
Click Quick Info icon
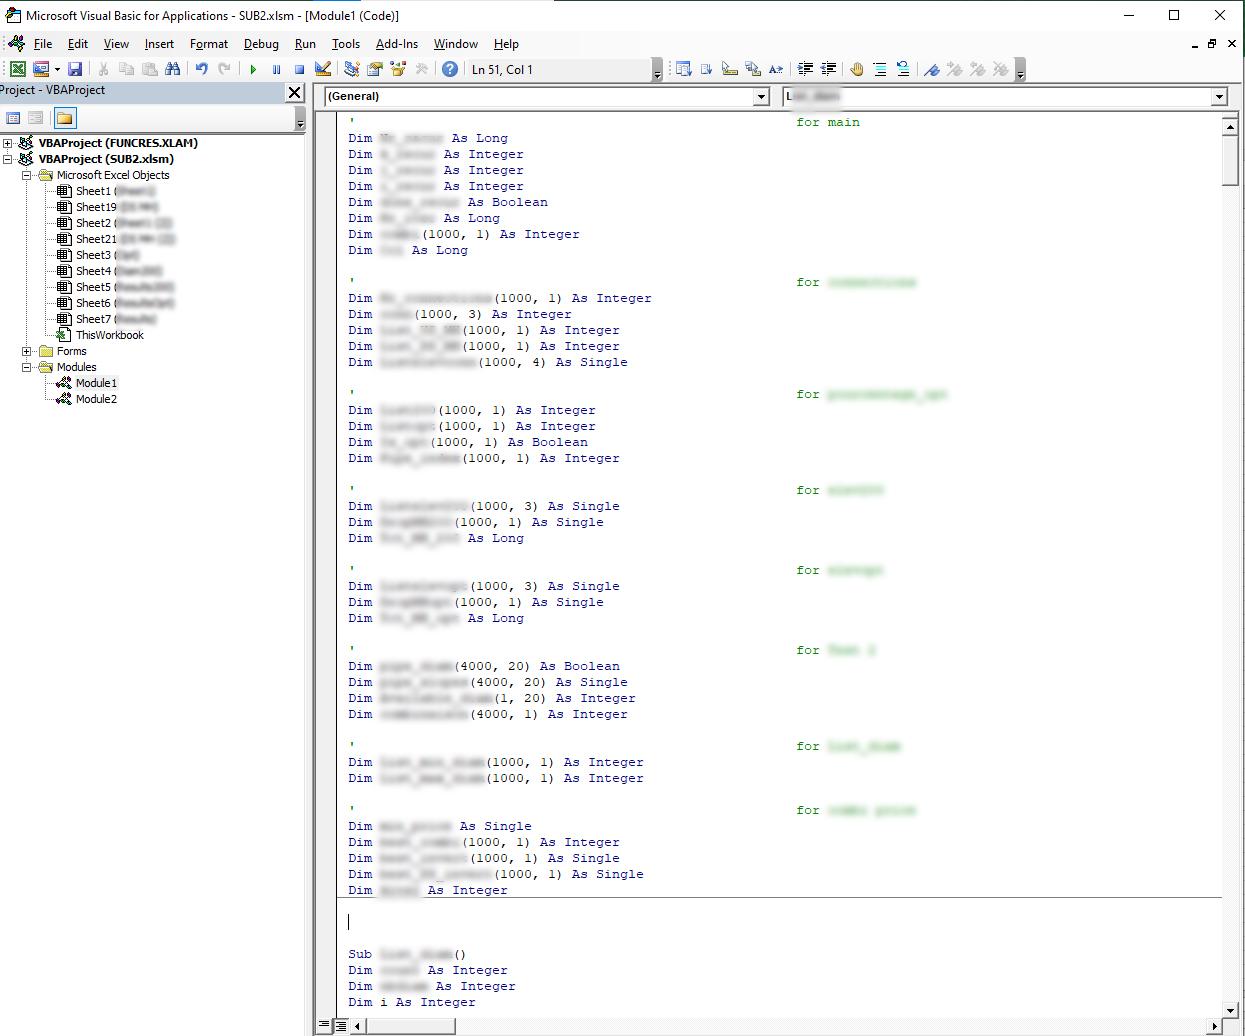tap(730, 69)
